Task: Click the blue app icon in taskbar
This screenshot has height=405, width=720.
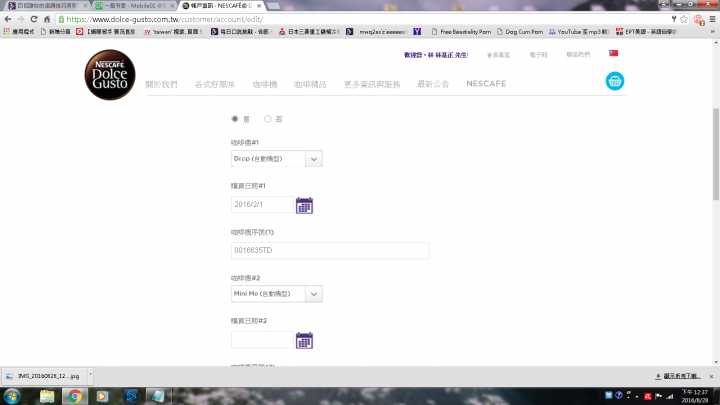Action: point(131,396)
